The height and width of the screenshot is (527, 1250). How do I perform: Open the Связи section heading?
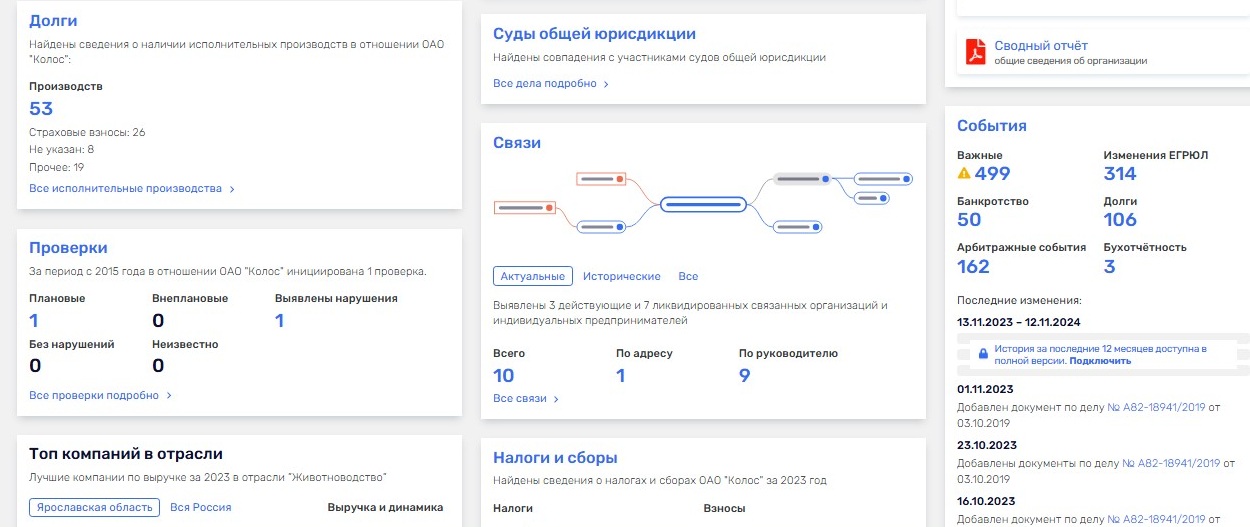[517, 142]
